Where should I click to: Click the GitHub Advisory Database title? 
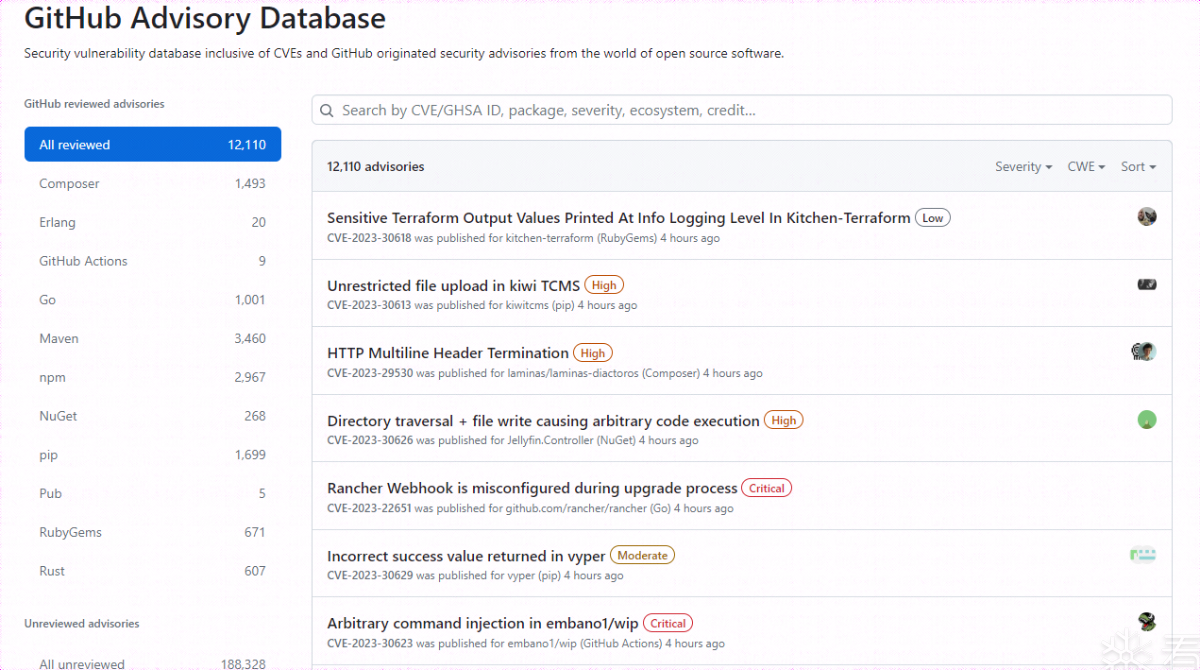(x=205, y=18)
